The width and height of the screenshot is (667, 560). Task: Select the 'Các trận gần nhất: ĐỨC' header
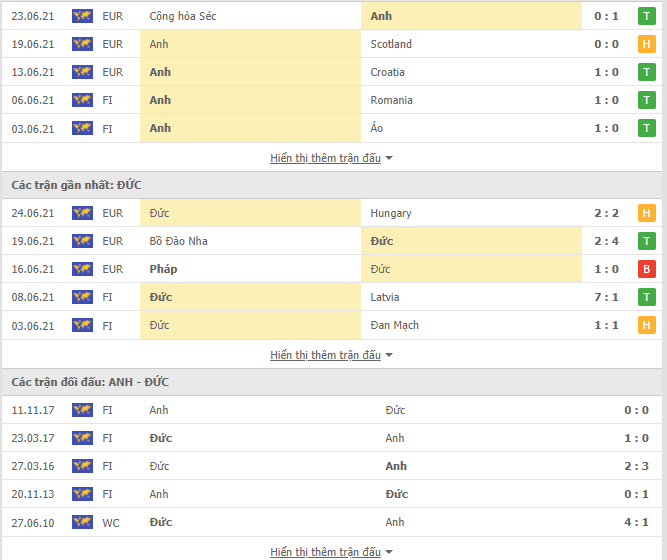(76, 185)
